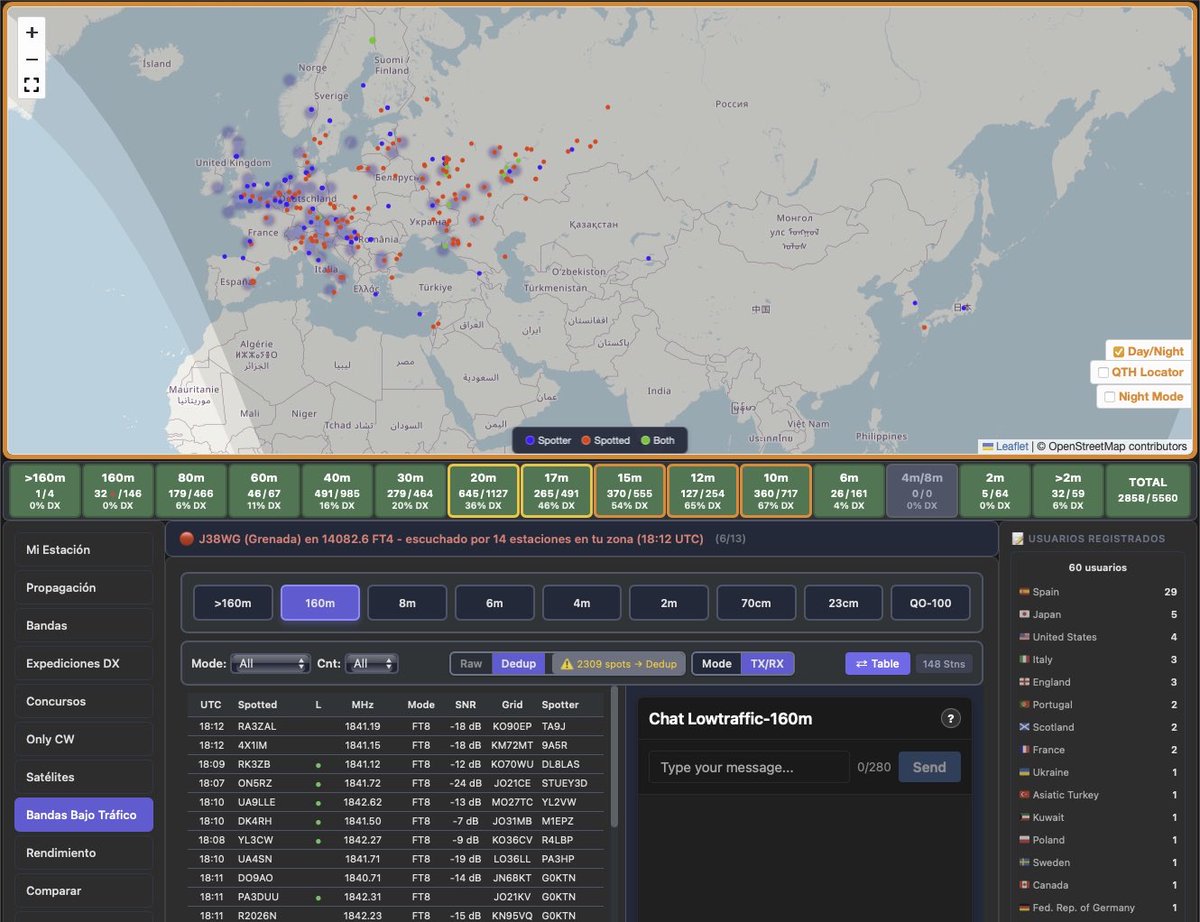Click spotted callsign RA3ZAL
This screenshot has height=922, width=1200.
(257, 726)
